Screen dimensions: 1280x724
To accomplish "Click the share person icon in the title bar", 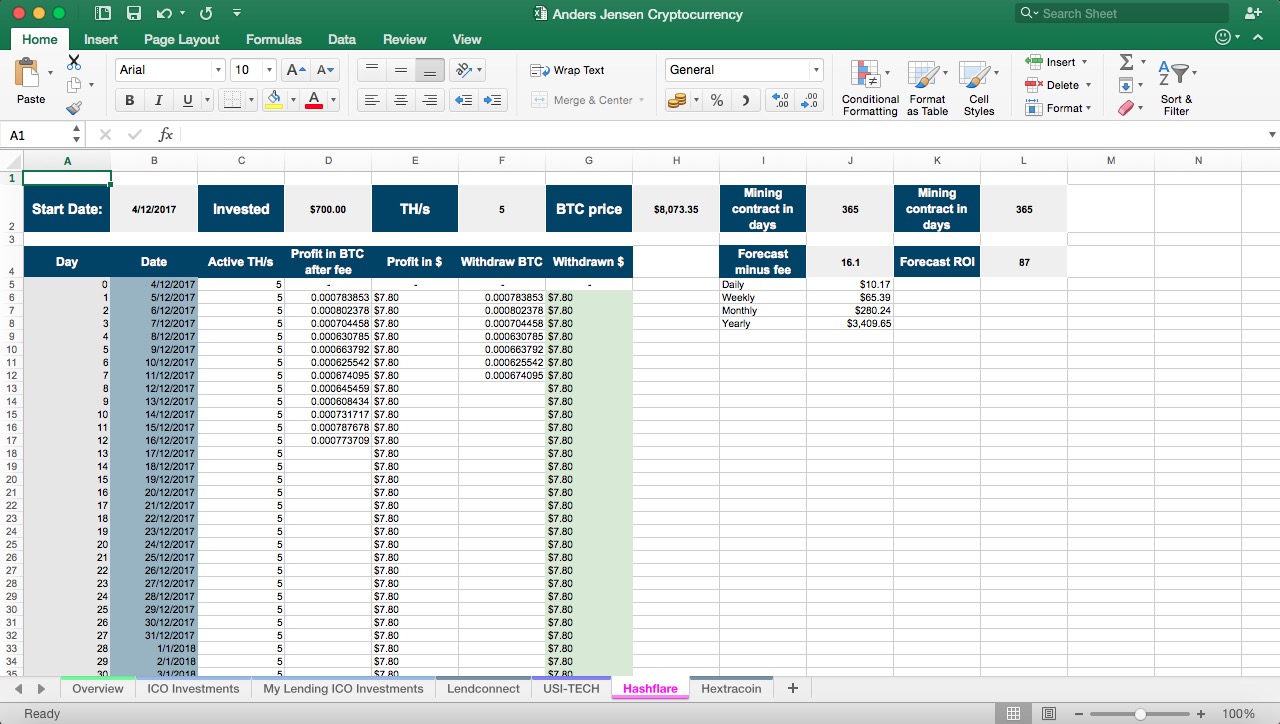I will point(1253,13).
